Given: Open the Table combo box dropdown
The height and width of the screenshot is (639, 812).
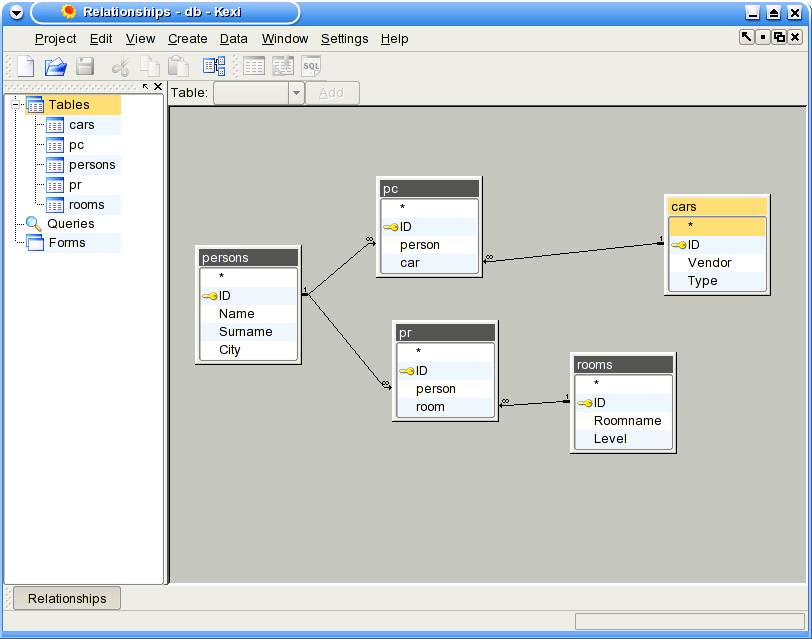Looking at the screenshot, I should click(x=295, y=93).
